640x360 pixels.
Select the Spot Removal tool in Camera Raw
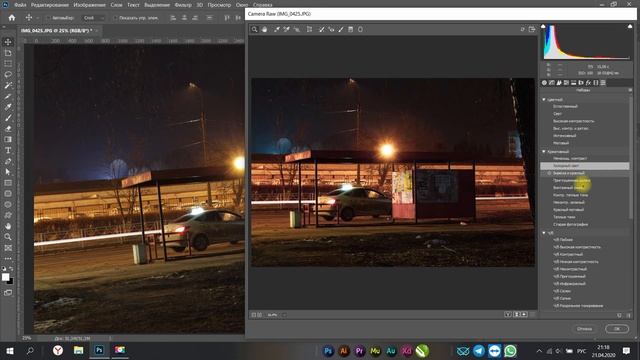(x=321, y=29)
